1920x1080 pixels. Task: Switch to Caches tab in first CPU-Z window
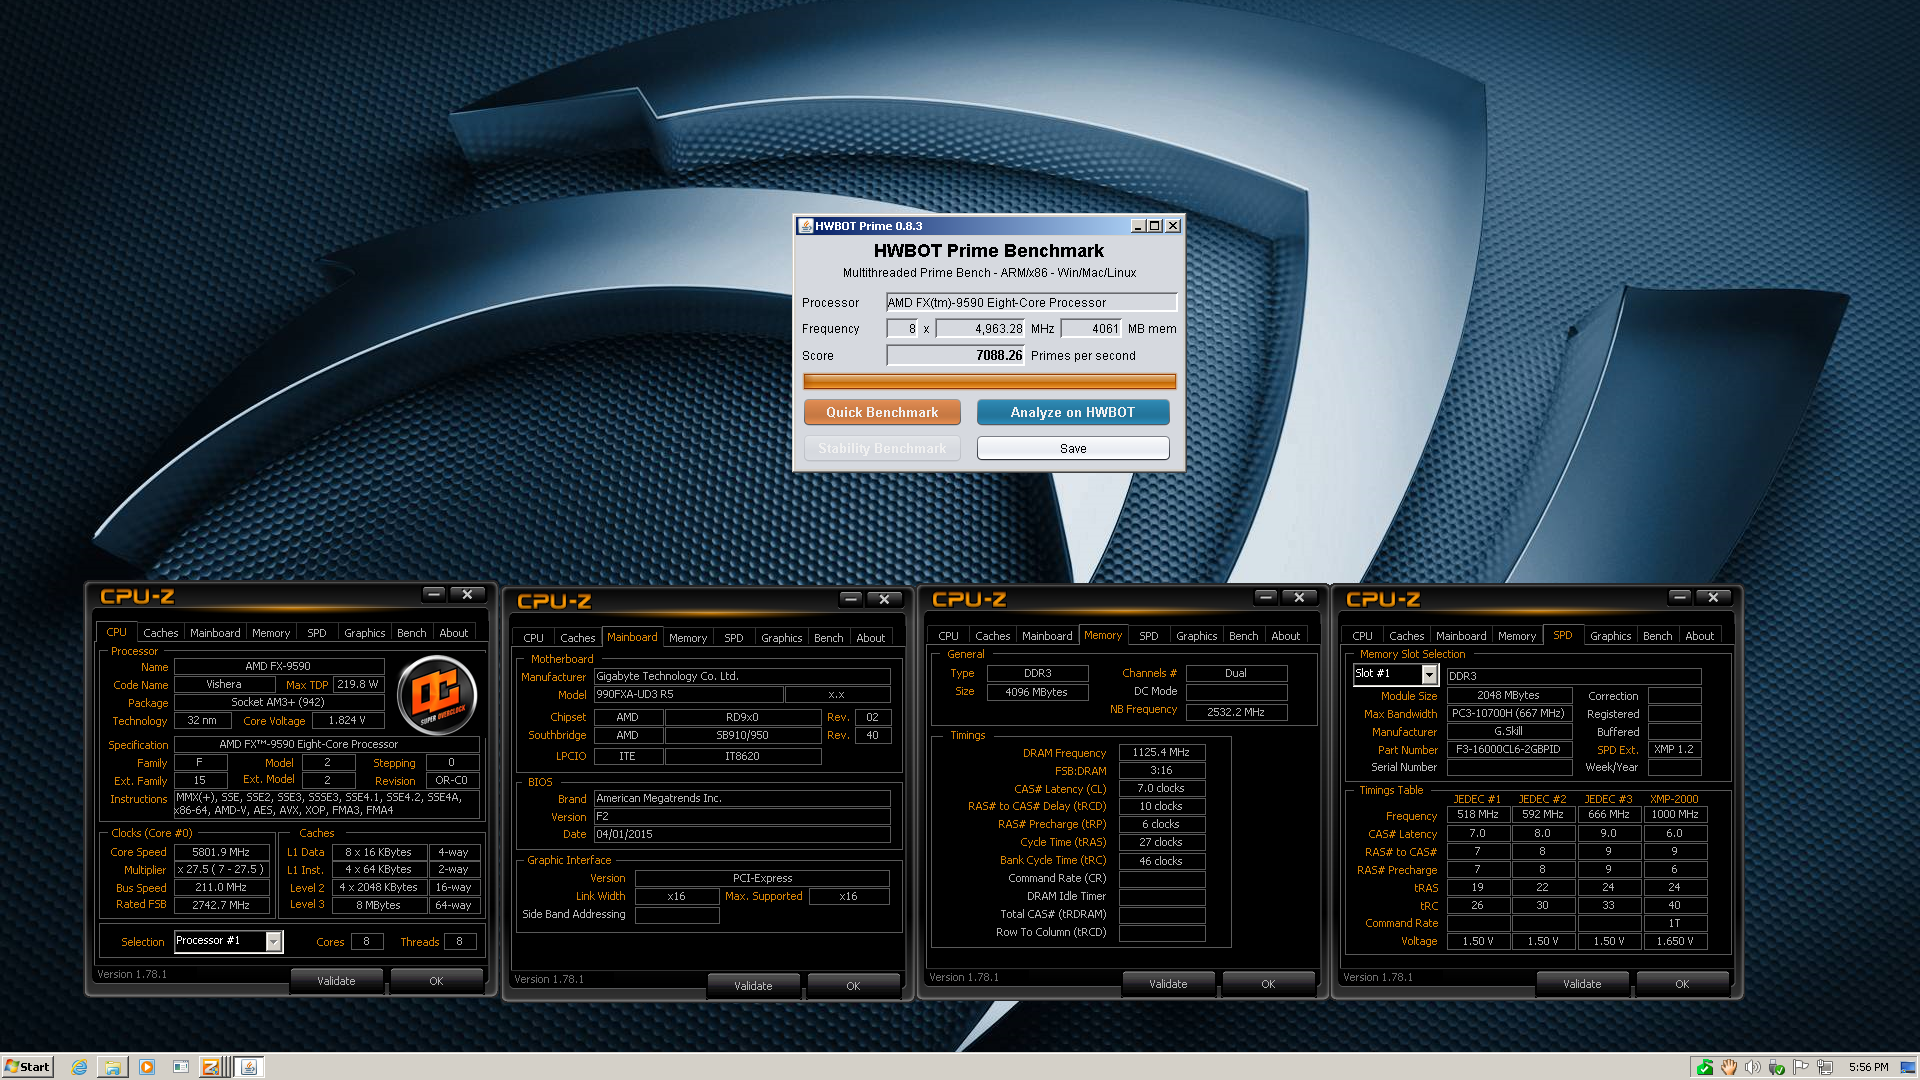coord(160,633)
